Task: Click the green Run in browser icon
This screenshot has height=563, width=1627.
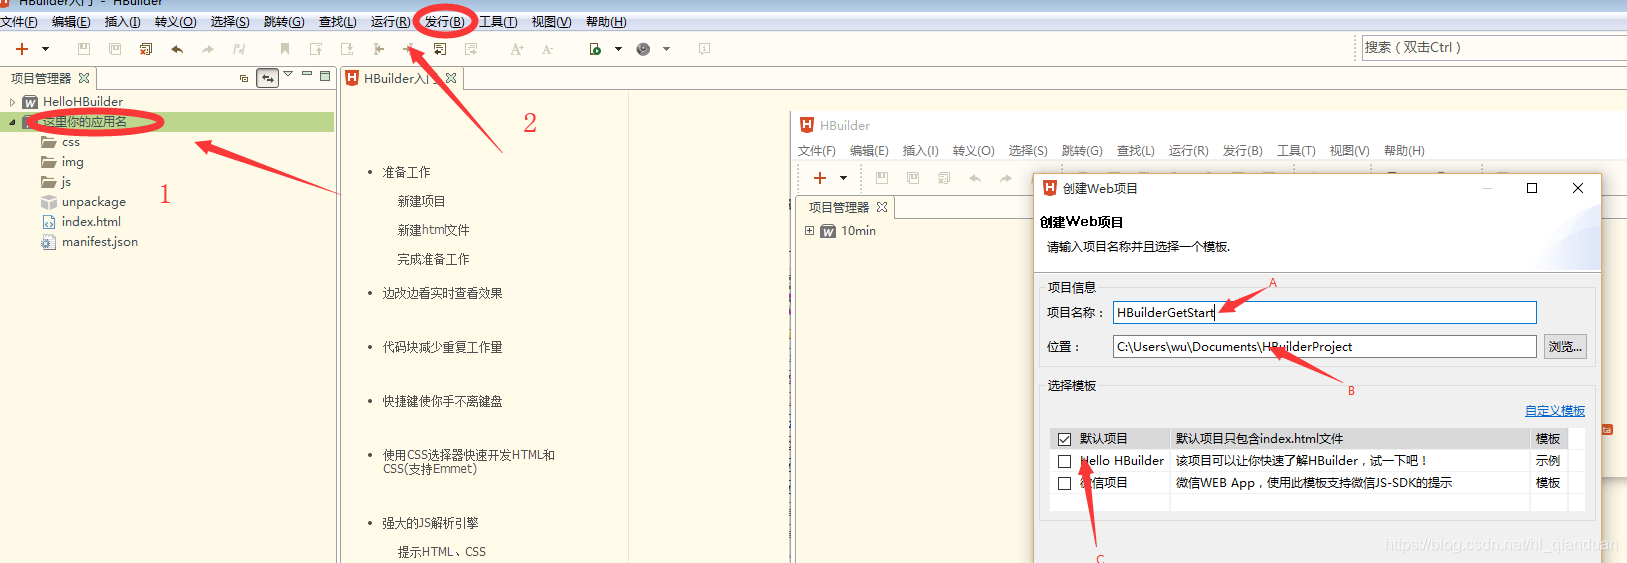Action: click(x=595, y=49)
